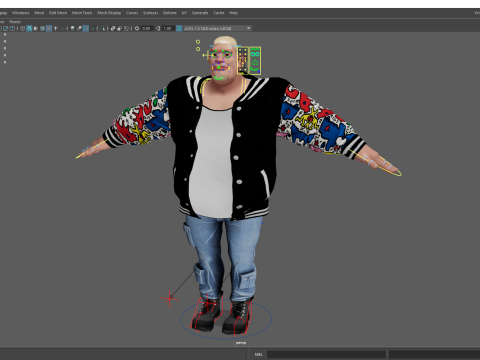Open the Mesh Display menu

click(109, 13)
